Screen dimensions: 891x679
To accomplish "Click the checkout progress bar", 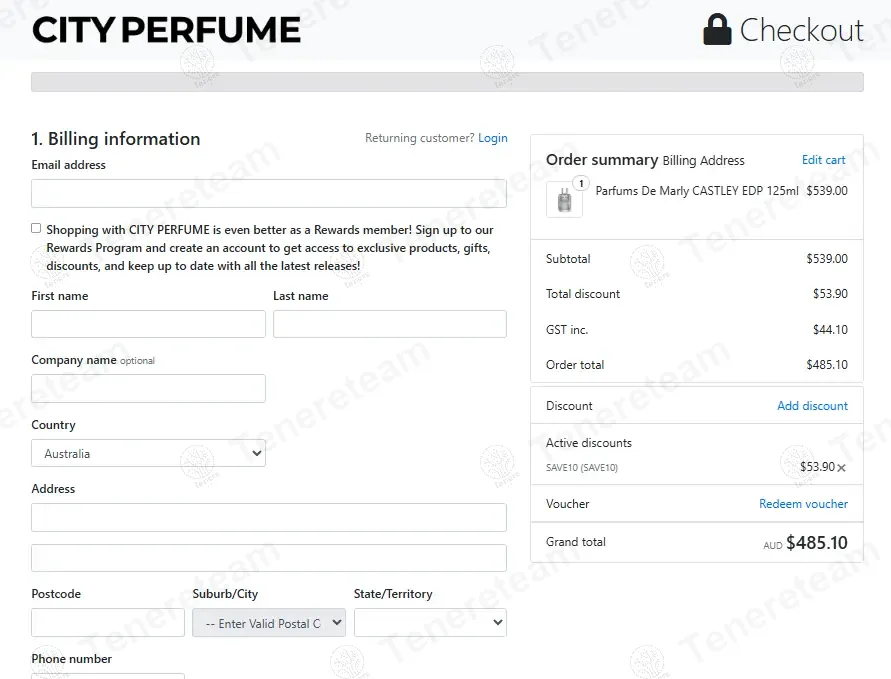I will point(447,82).
